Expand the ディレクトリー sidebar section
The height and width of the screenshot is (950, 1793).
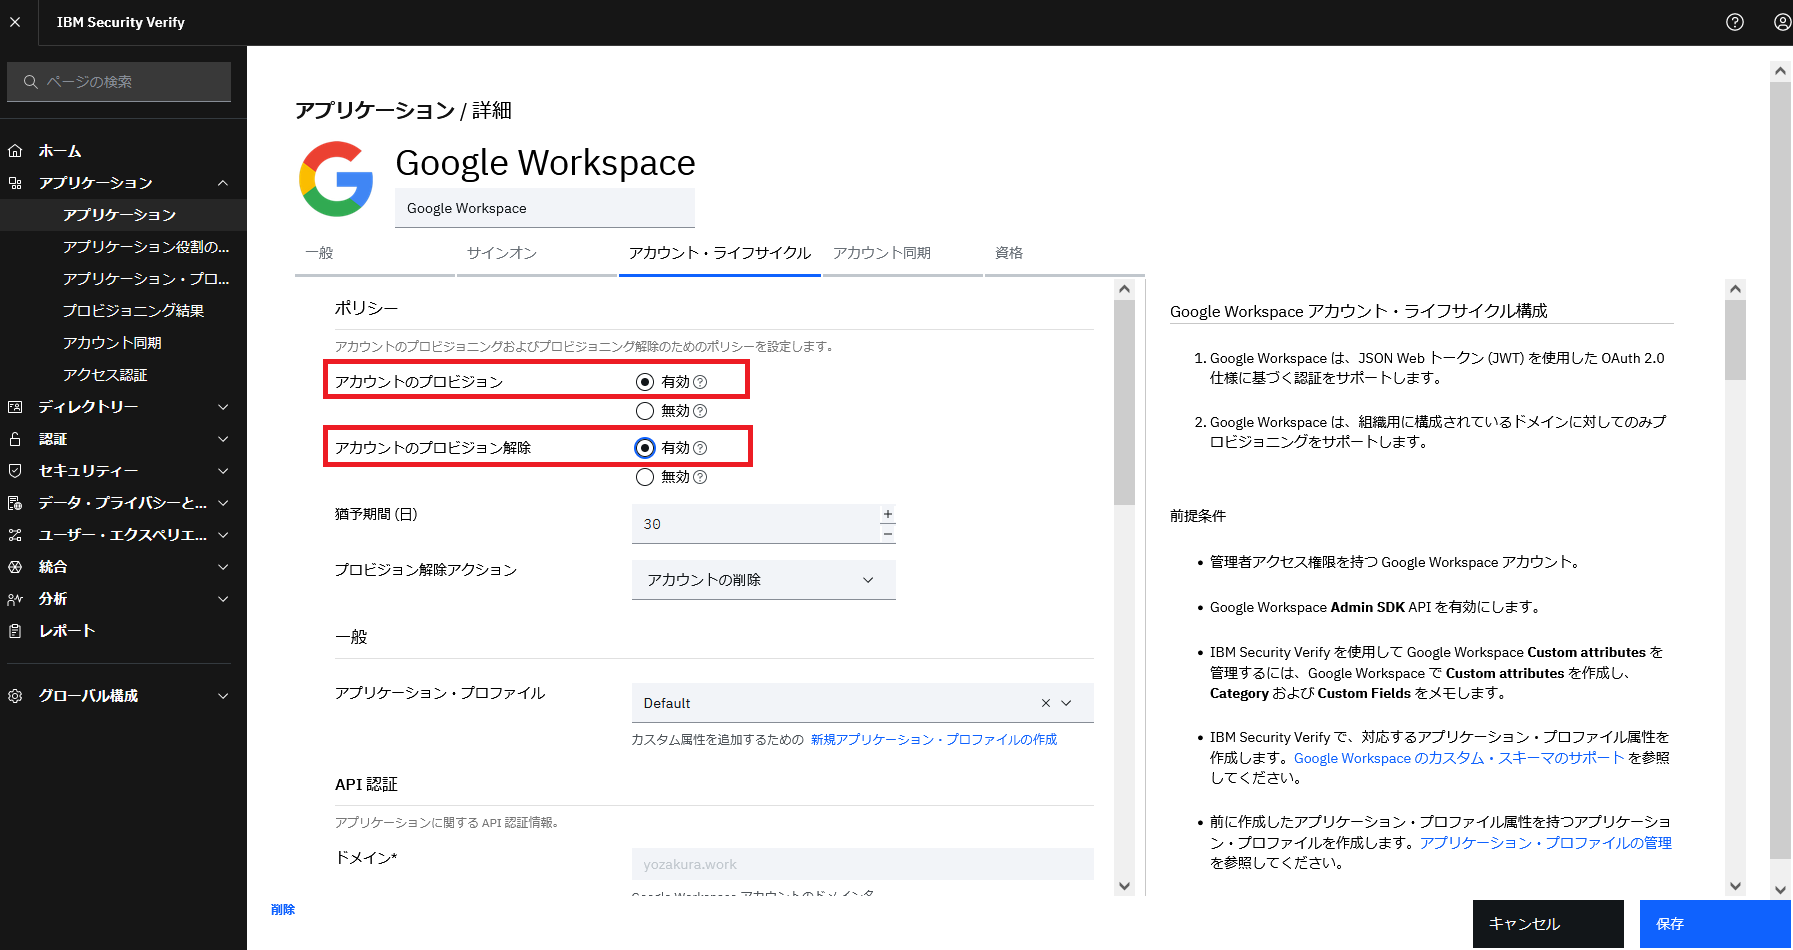pos(223,407)
